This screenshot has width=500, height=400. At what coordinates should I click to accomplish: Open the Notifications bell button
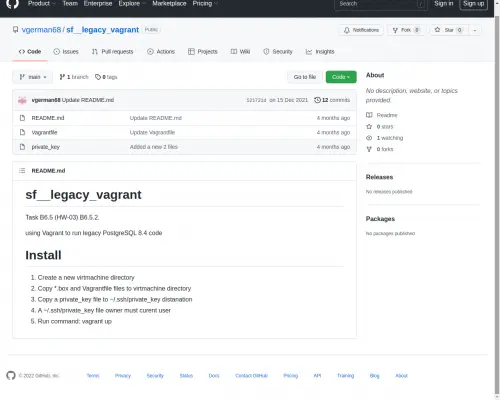(361, 30)
